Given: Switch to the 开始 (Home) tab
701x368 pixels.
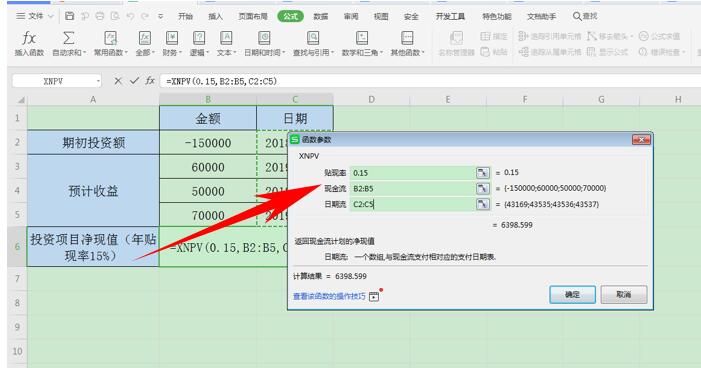Looking at the screenshot, I should pos(185,16).
